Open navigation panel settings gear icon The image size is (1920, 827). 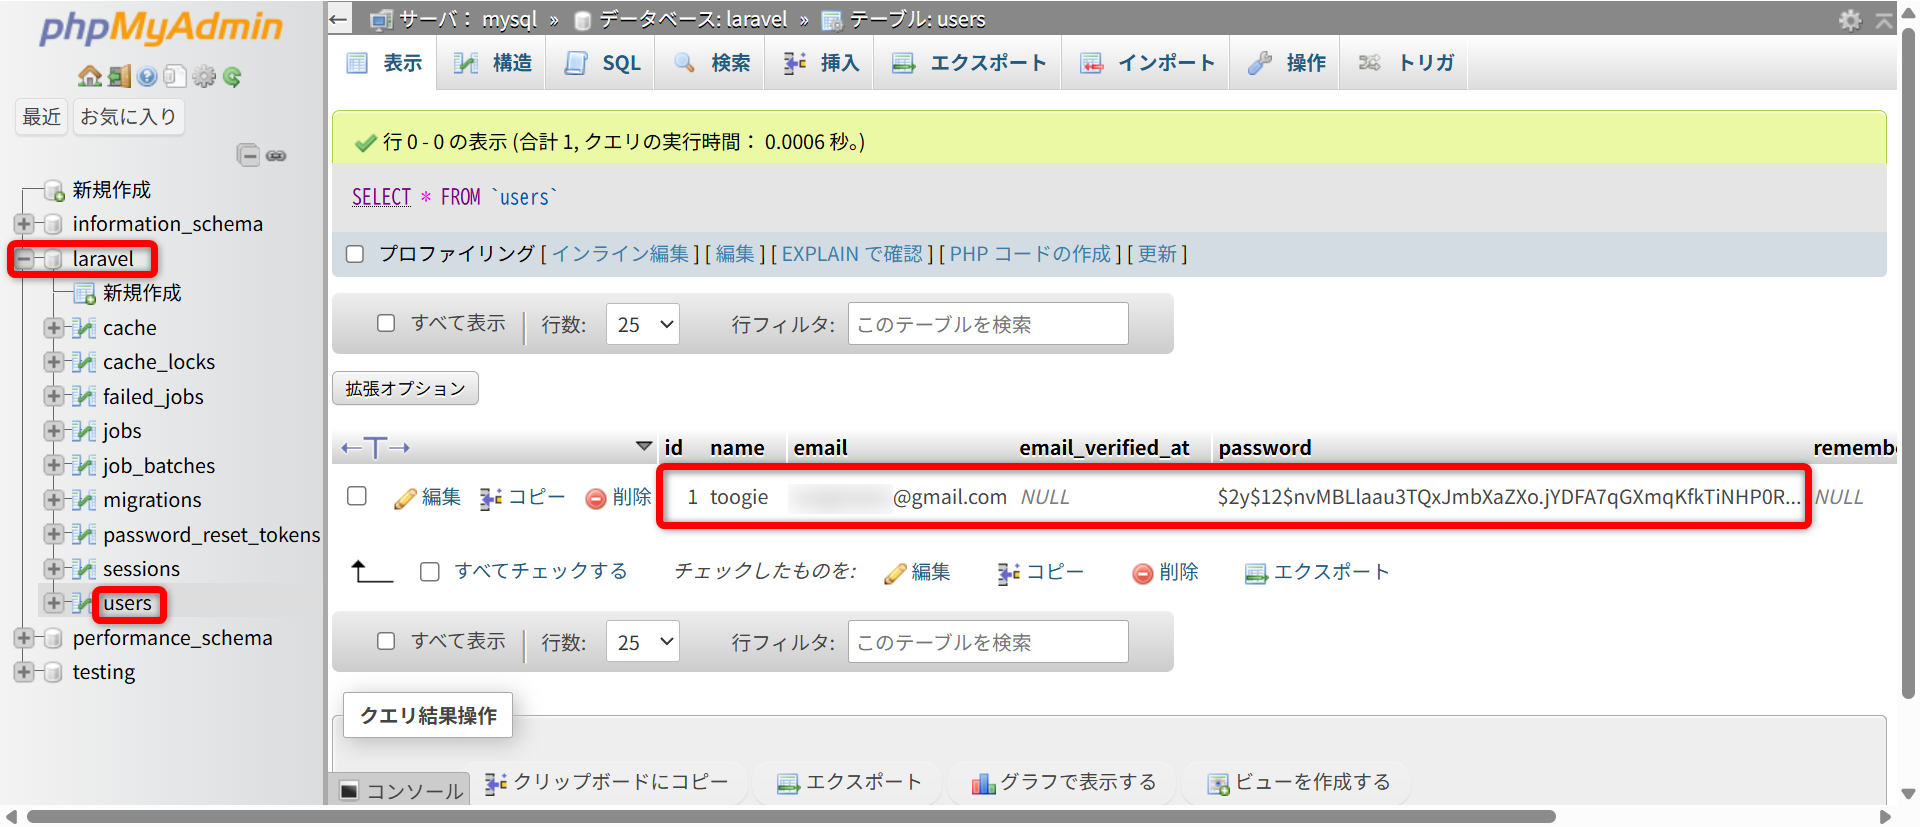[x=204, y=77]
